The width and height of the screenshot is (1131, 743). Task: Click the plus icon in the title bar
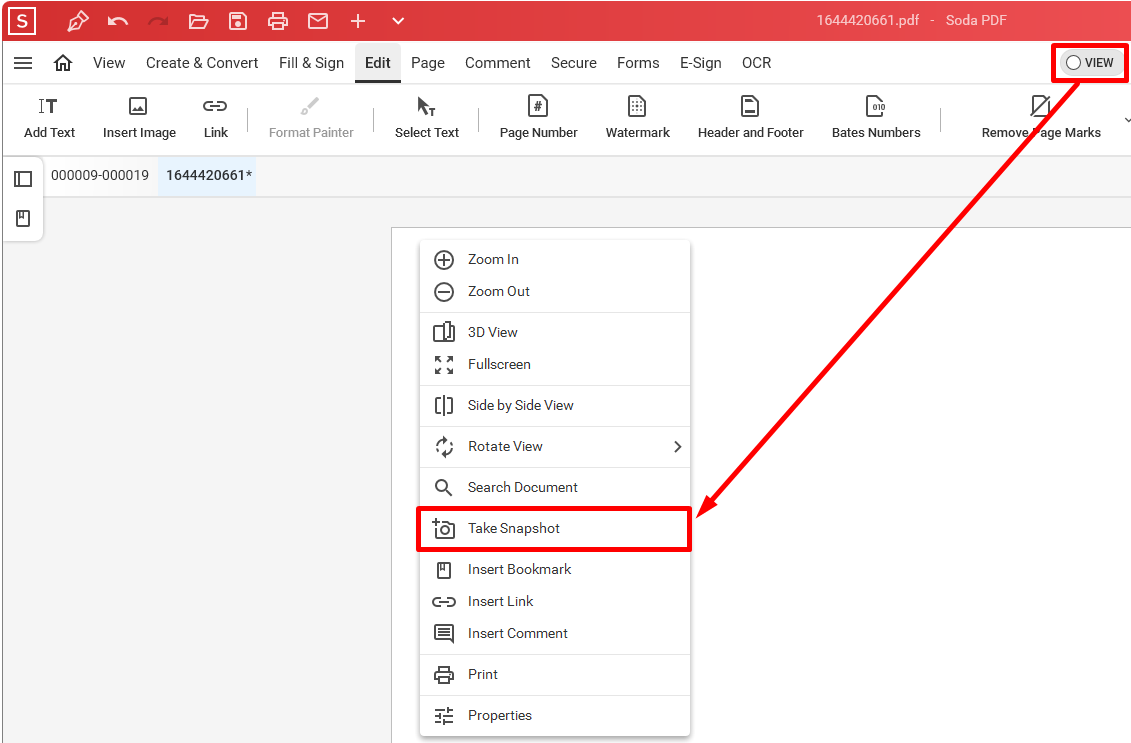[x=358, y=22]
